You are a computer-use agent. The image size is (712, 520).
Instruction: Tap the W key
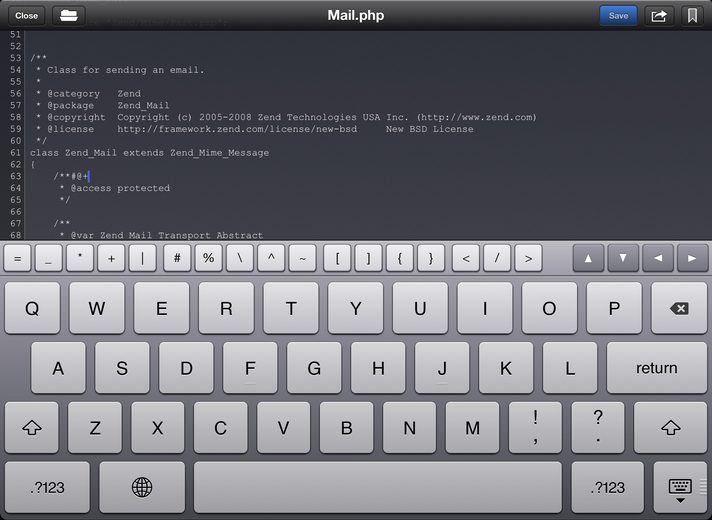point(97,308)
